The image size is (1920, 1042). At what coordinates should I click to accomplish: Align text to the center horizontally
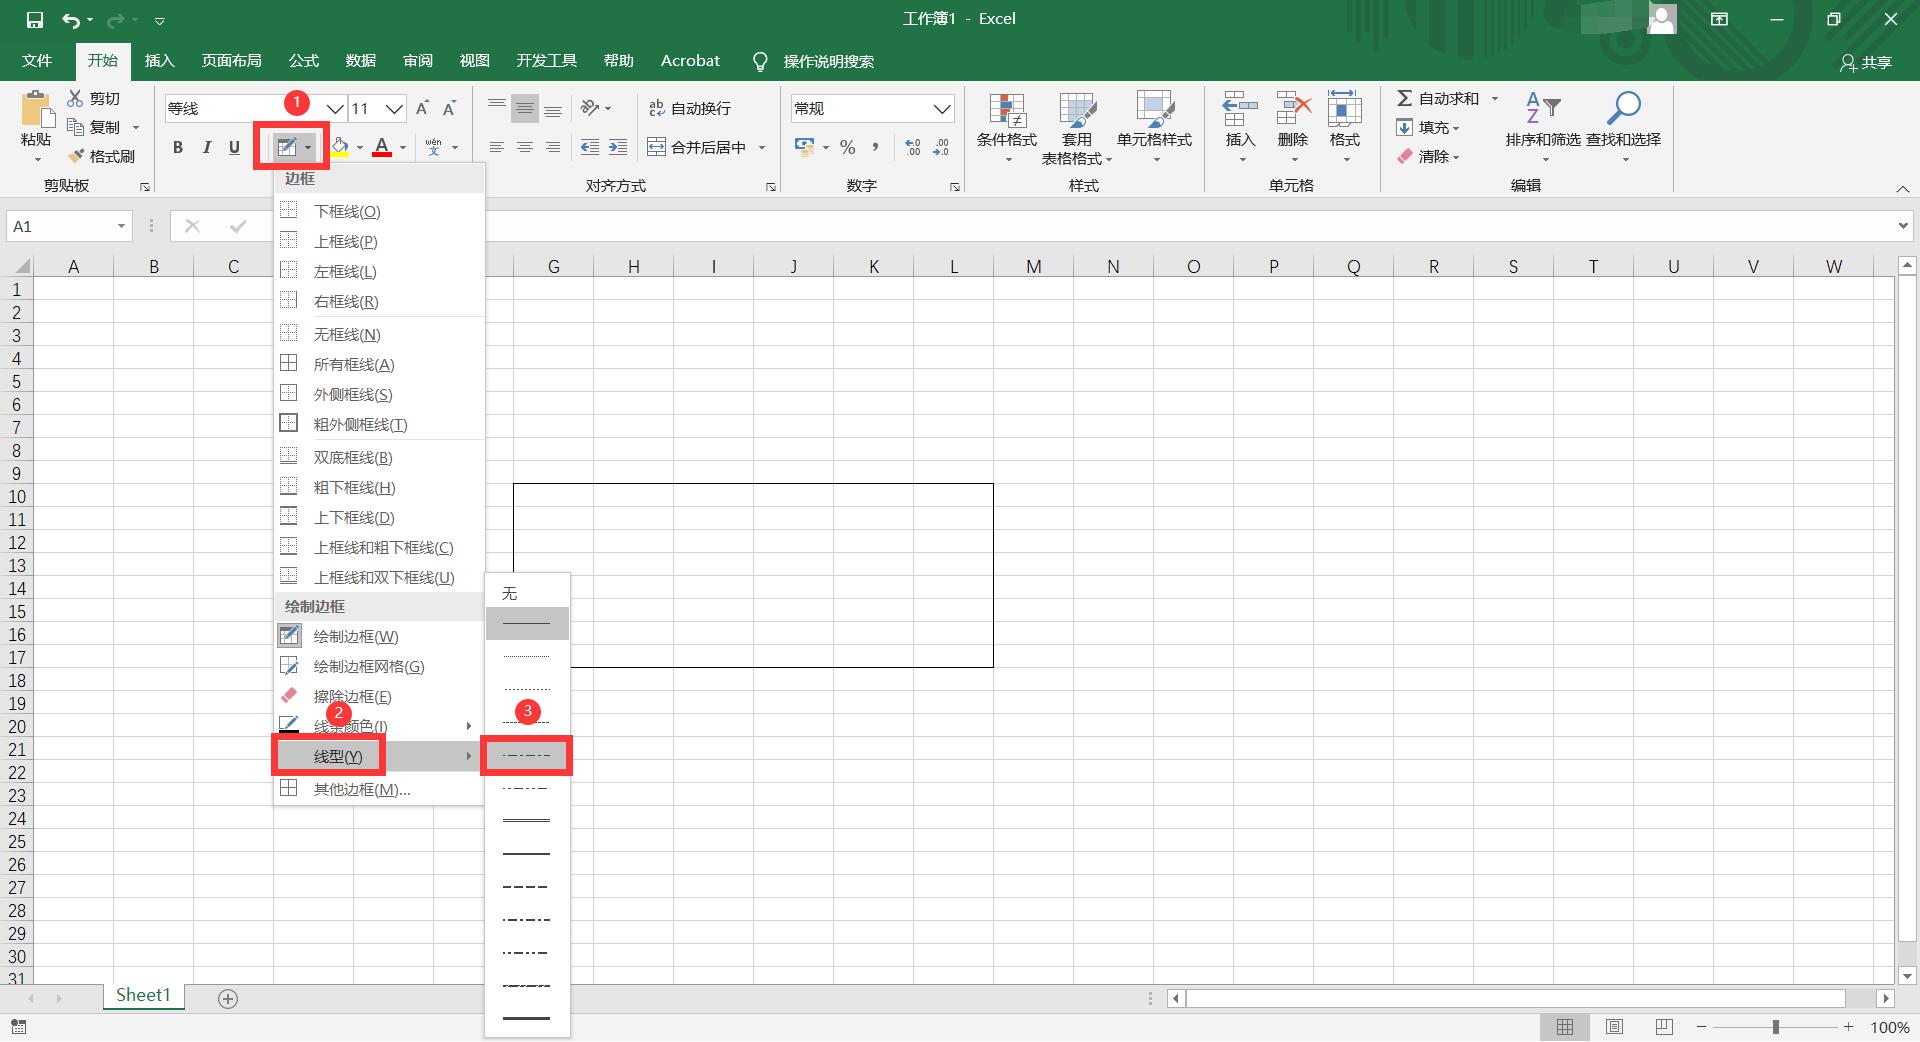(x=524, y=147)
